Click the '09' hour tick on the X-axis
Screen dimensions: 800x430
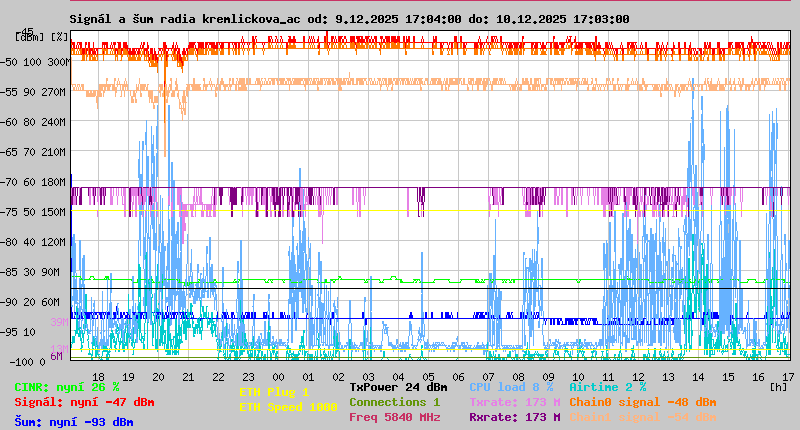[x=548, y=377]
